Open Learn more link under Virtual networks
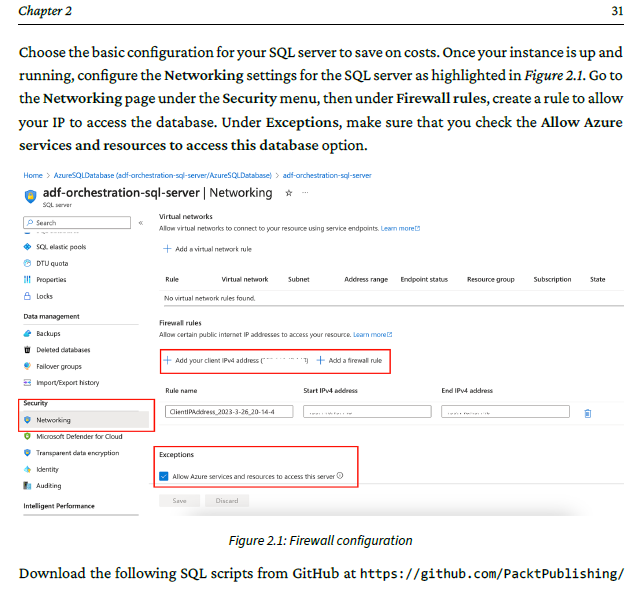 [400, 228]
